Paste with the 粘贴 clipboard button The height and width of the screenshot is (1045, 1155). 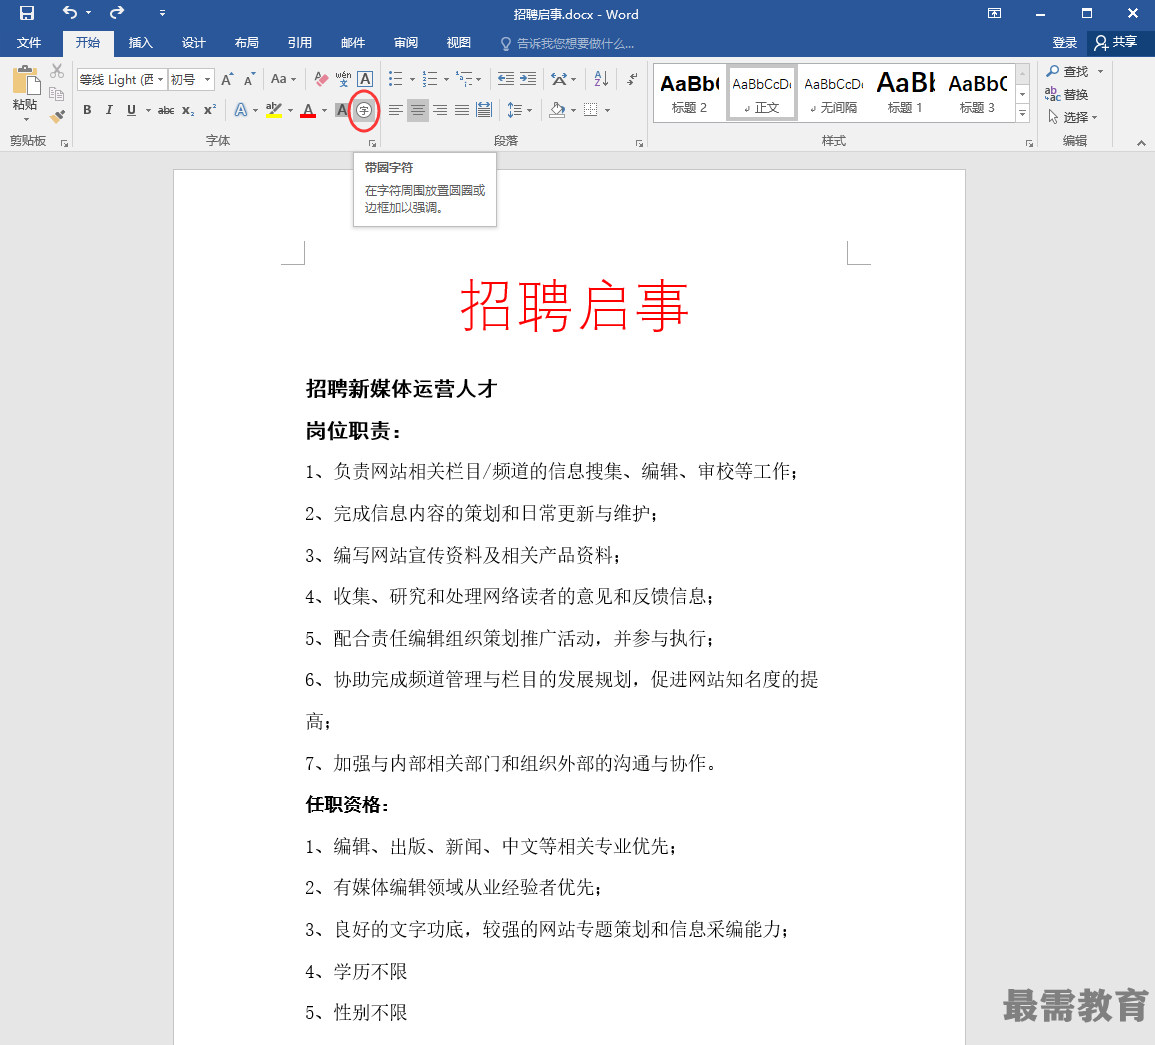25,88
